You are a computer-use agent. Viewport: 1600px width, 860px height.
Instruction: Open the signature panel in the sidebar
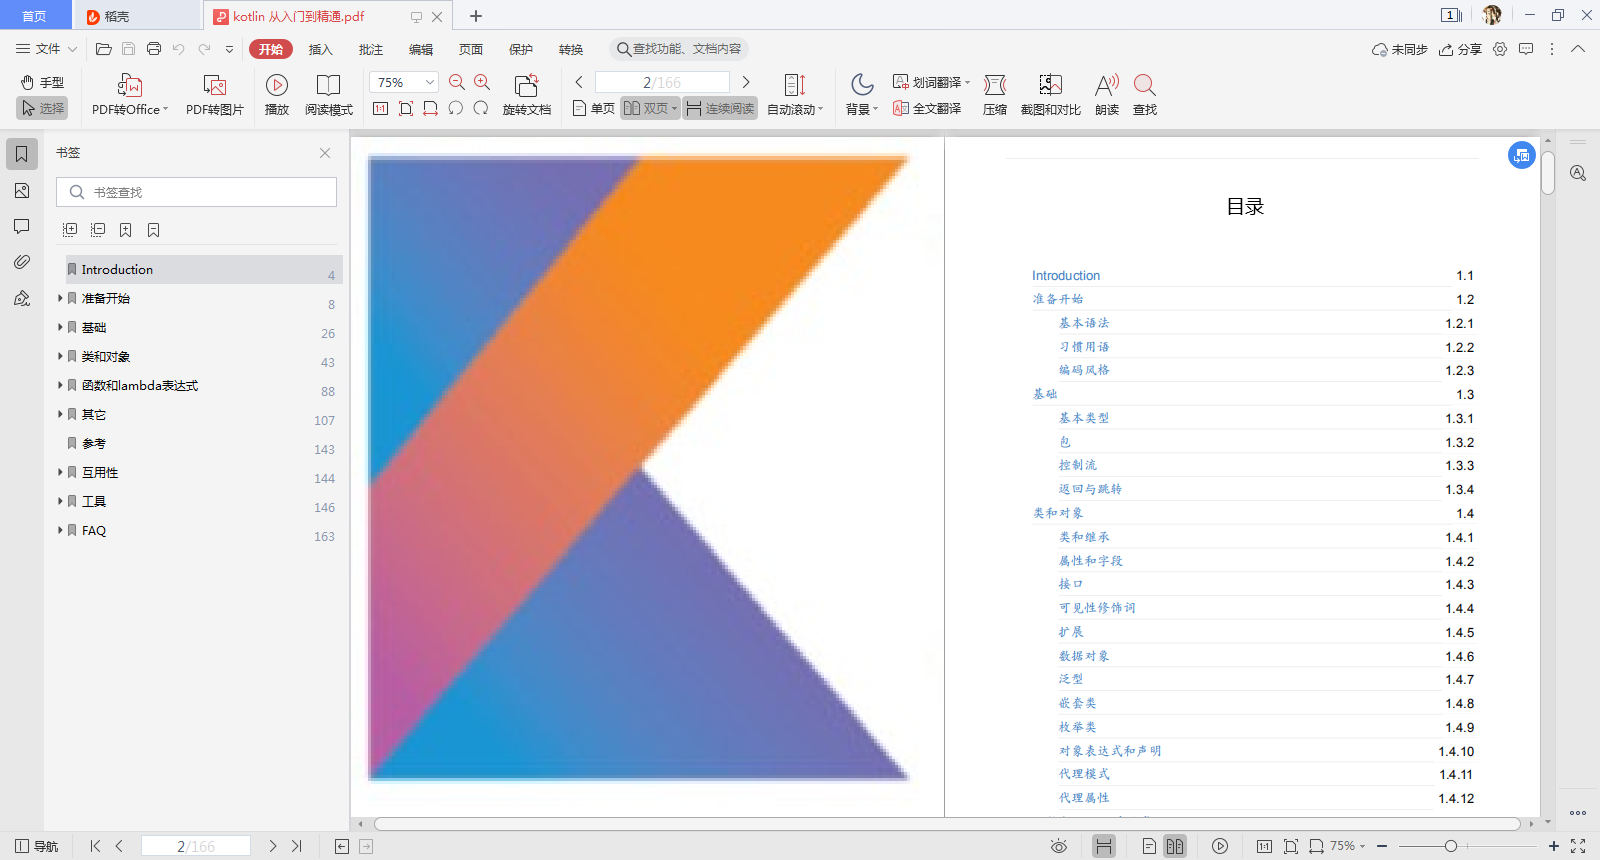click(21, 298)
